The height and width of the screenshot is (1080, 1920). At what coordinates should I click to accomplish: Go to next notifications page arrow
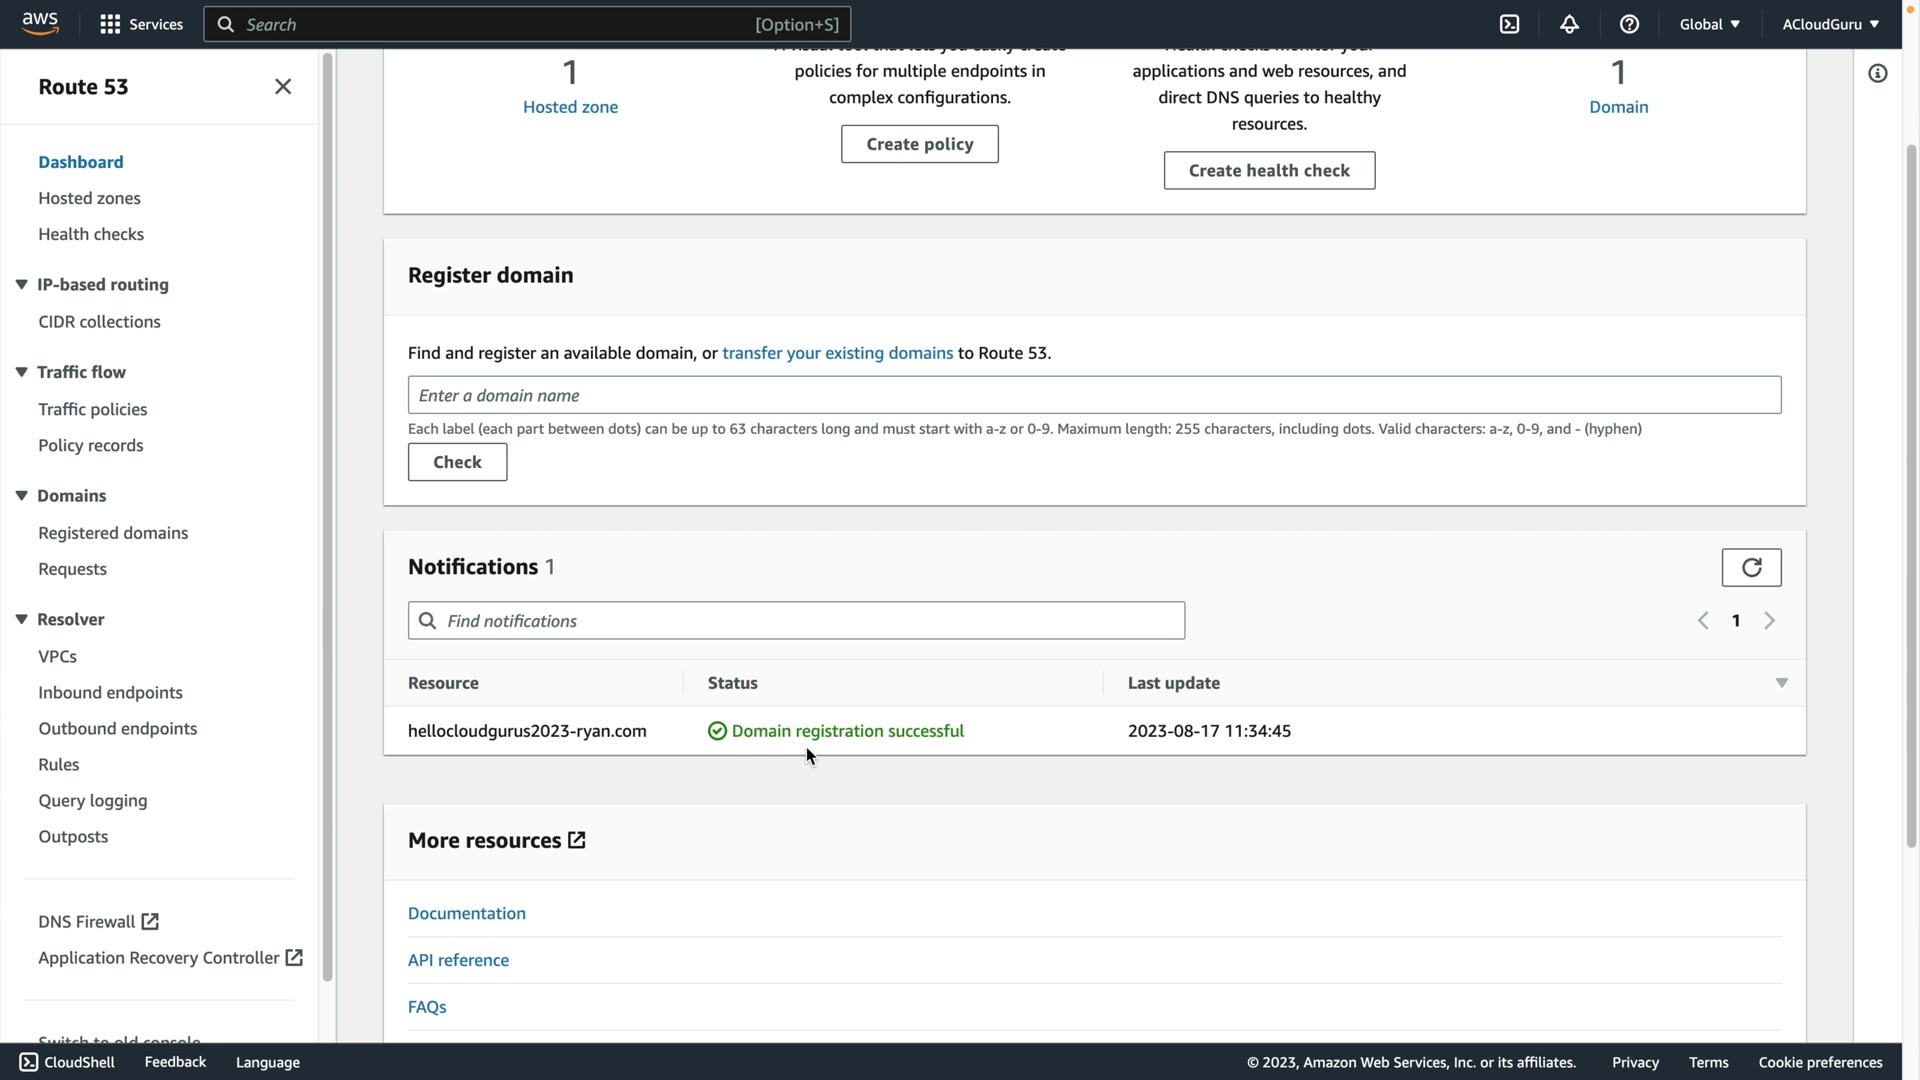point(1769,621)
